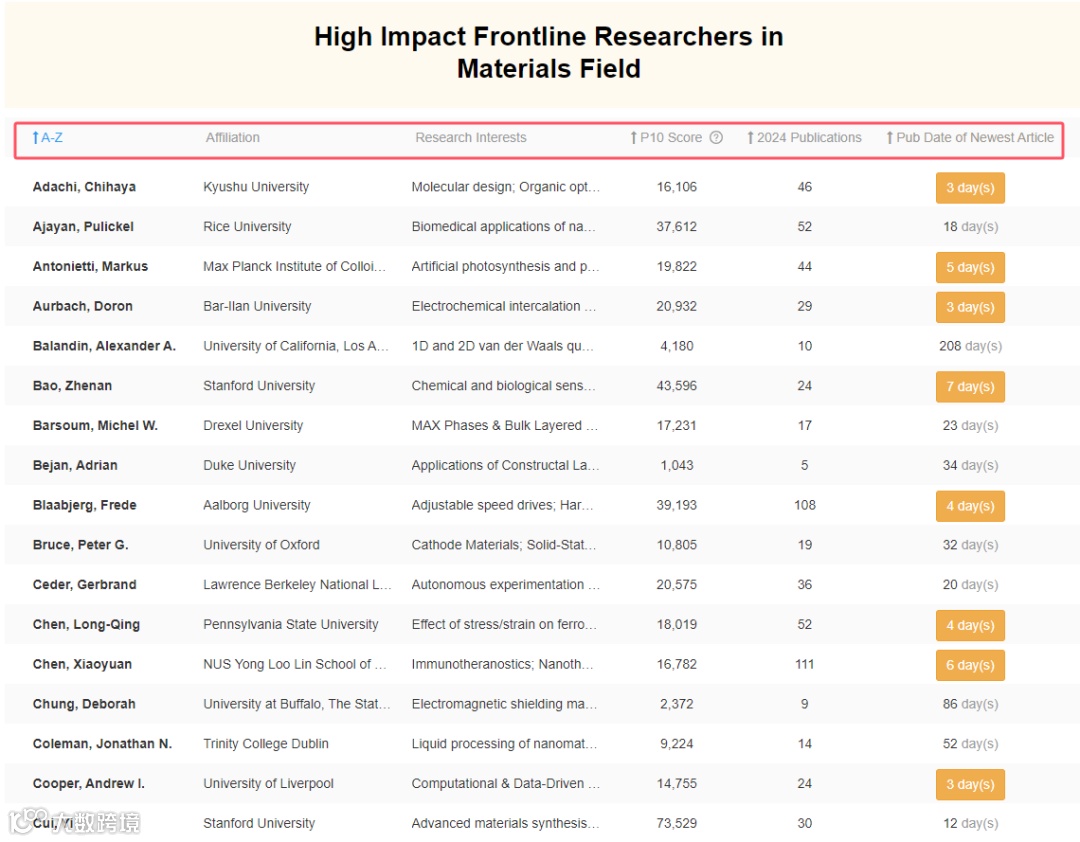Image resolution: width=1080 pixels, height=842 pixels.
Task: Click Antonietti's orange 5 day(s) badge
Action: 970,267
